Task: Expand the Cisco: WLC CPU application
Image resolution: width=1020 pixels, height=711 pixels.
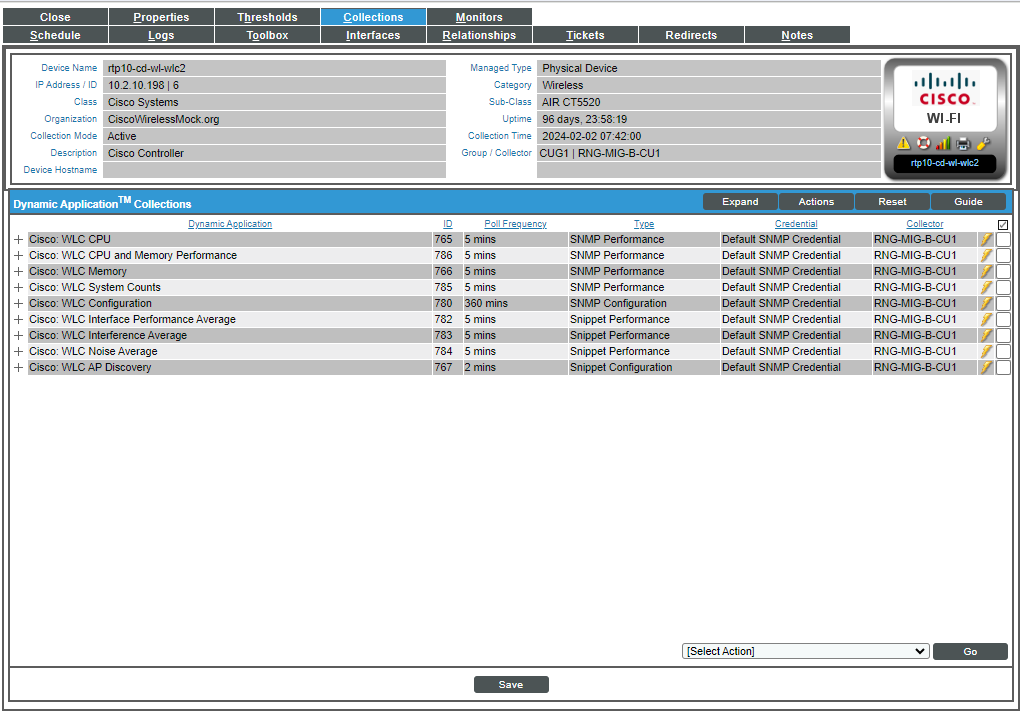Action: (x=17, y=239)
